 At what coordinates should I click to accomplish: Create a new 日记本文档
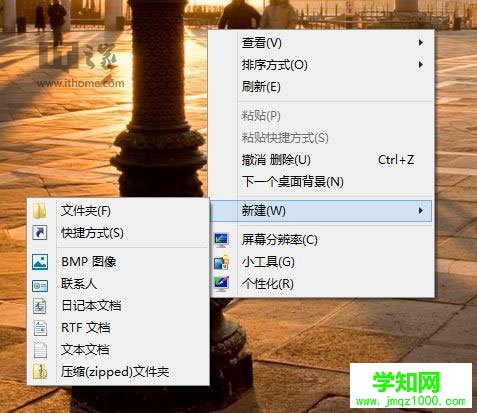pos(118,306)
